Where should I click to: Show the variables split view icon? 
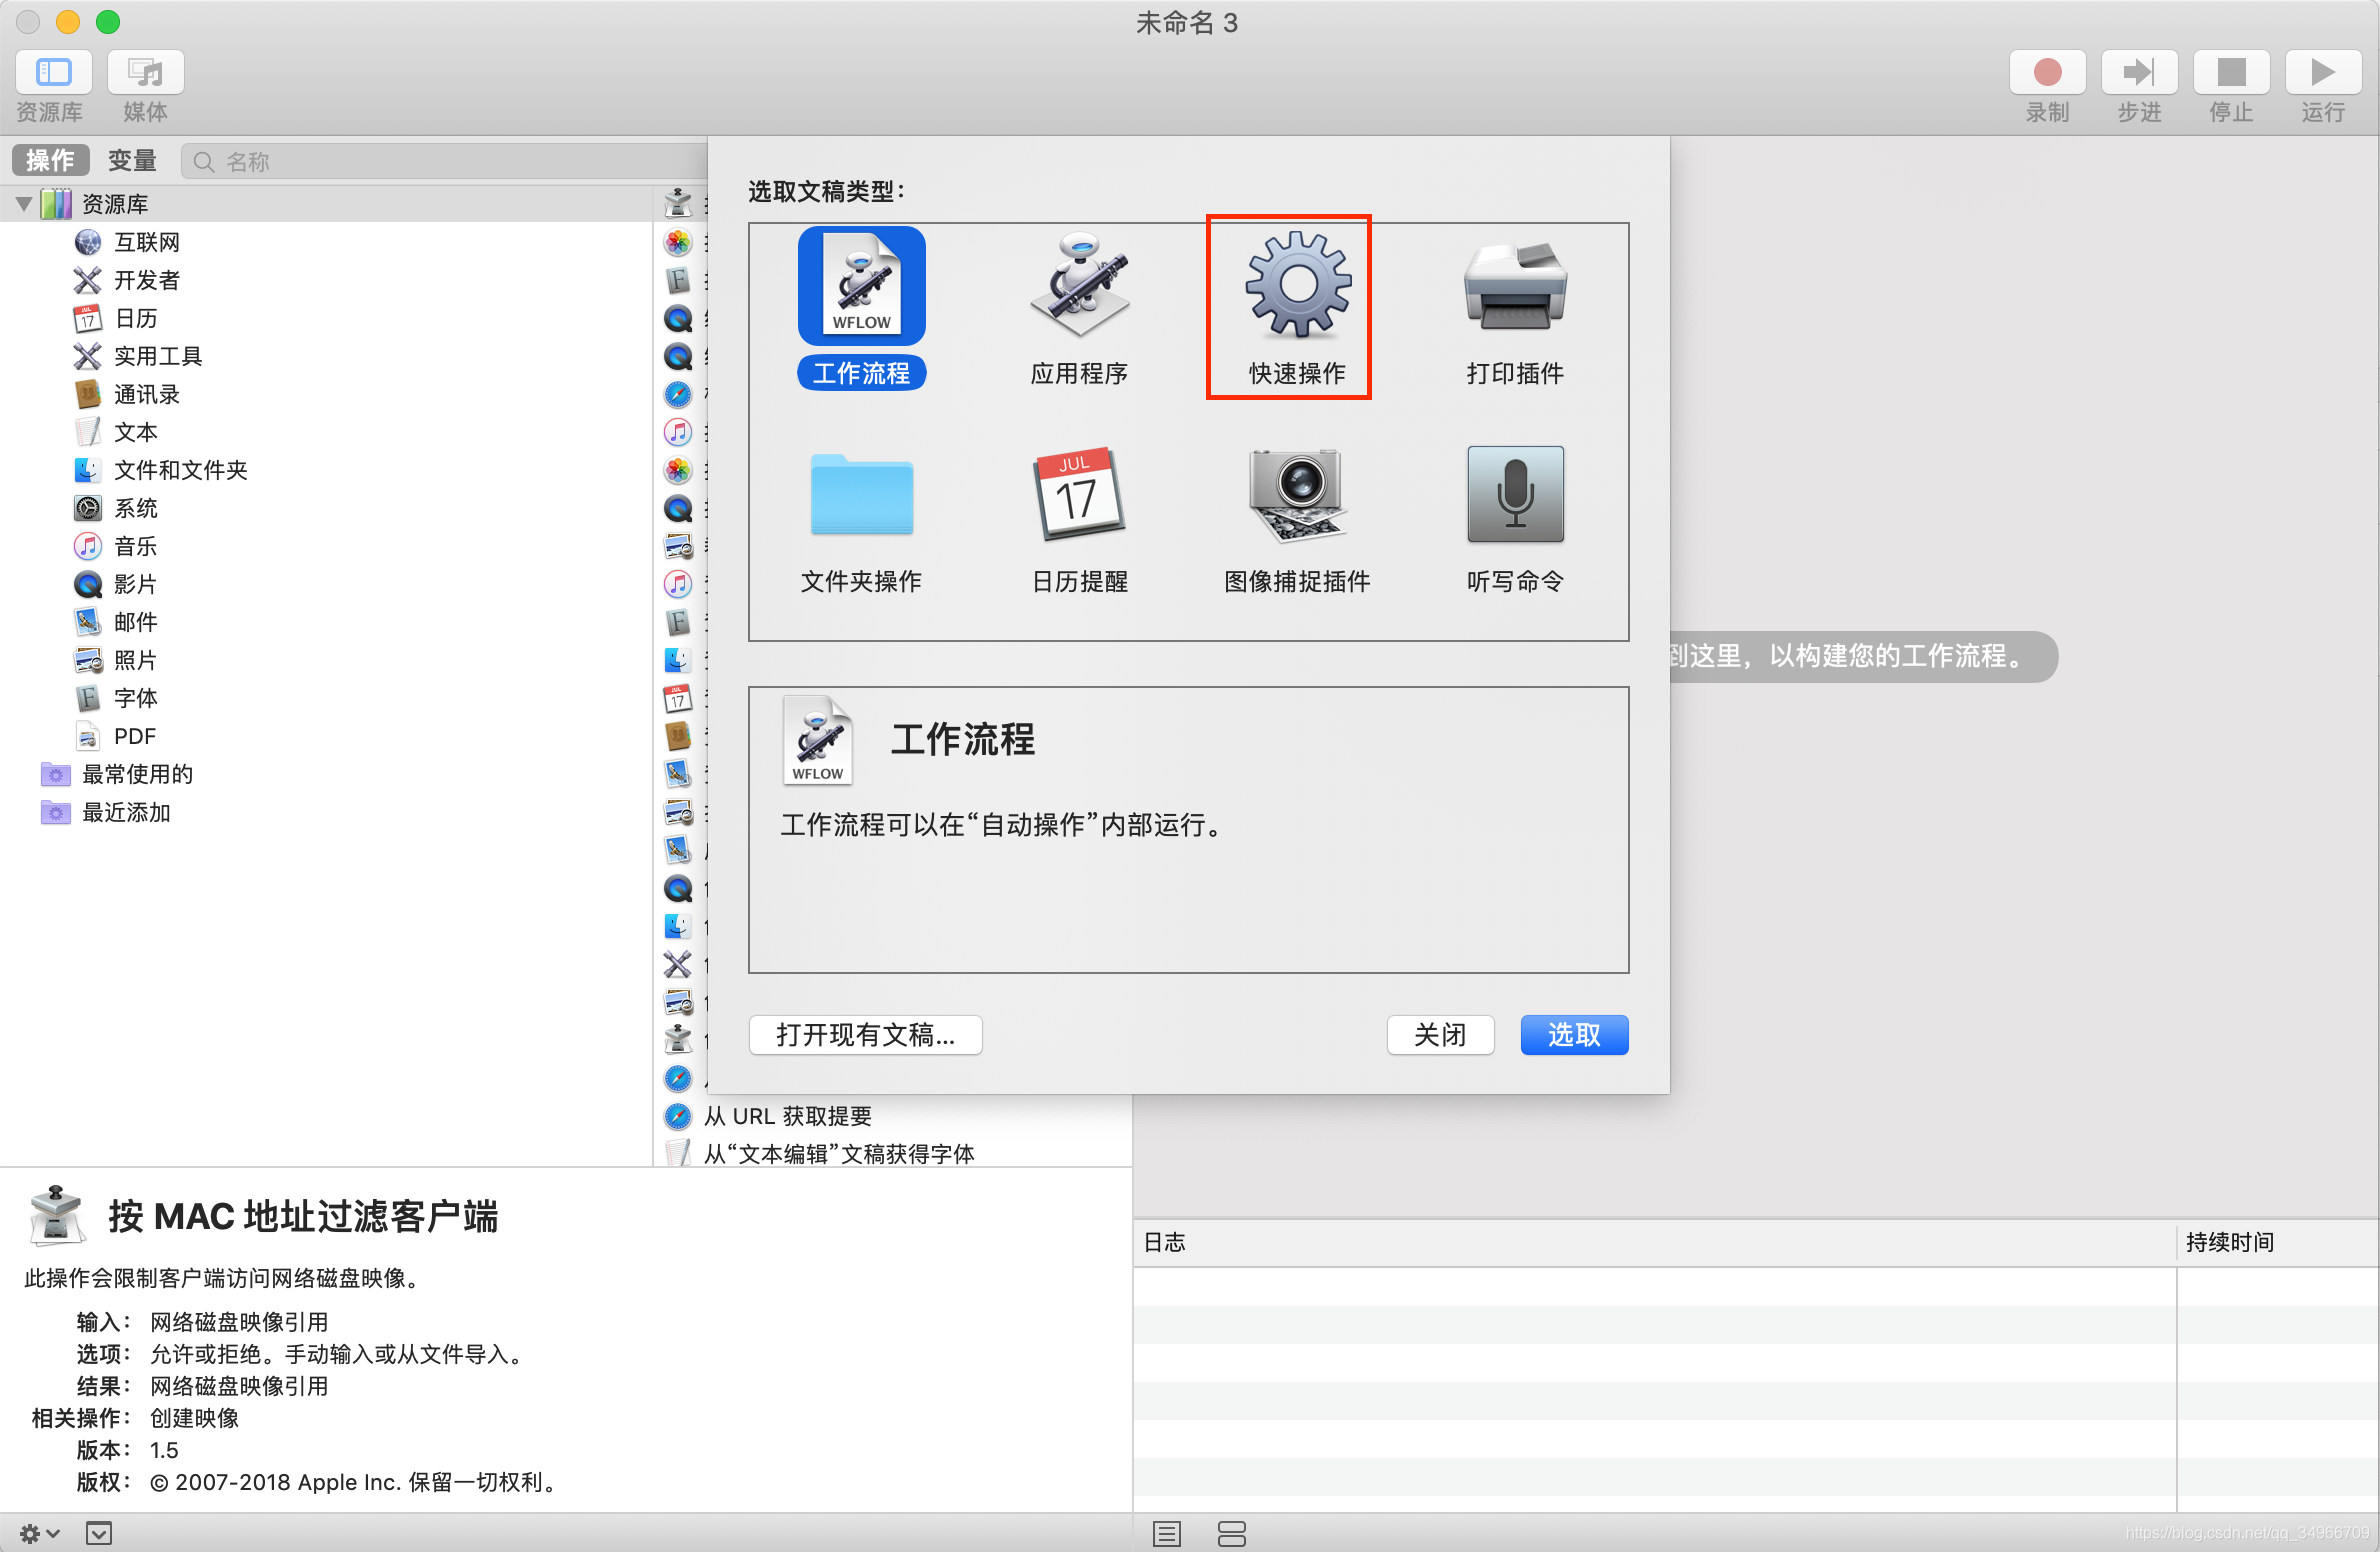pyautogui.click(x=1232, y=1533)
